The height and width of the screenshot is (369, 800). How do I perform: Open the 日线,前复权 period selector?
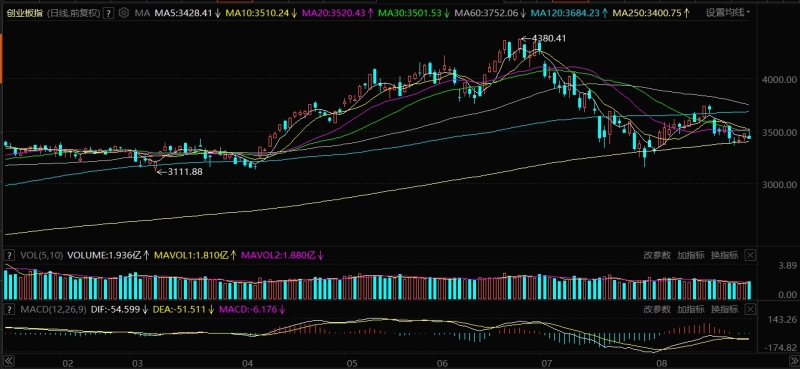pyautogui.click(x=74, y=14)
